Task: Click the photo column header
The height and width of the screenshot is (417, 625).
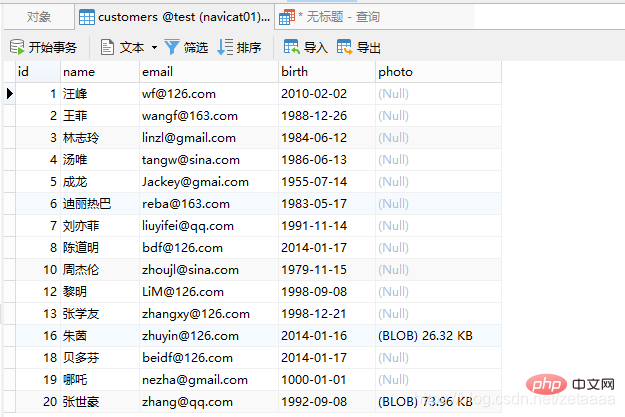Action: pyautogui.click(x=438, y=72)
